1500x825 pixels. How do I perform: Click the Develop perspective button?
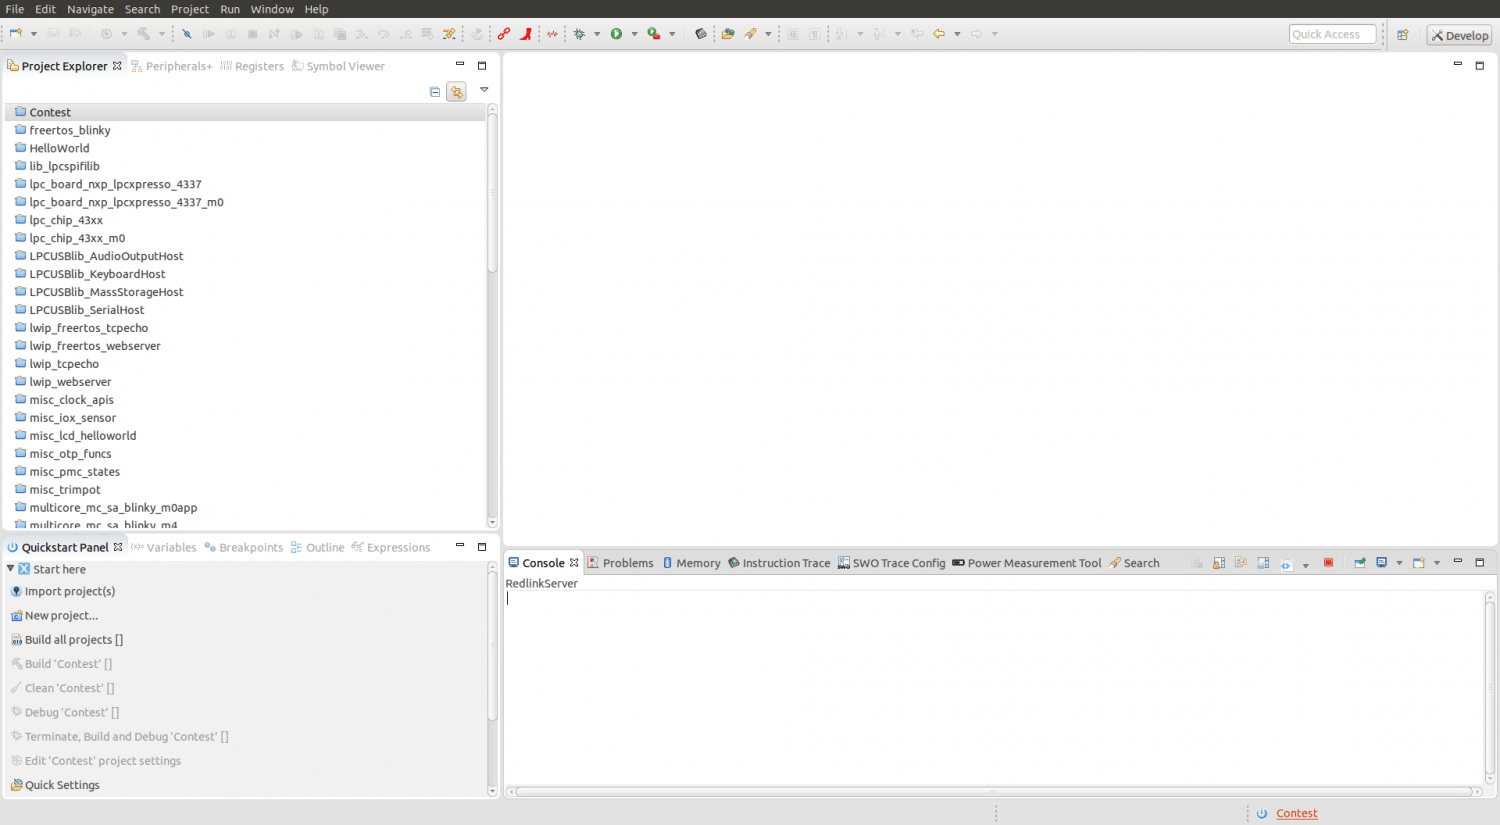(x=1459, y=35)
